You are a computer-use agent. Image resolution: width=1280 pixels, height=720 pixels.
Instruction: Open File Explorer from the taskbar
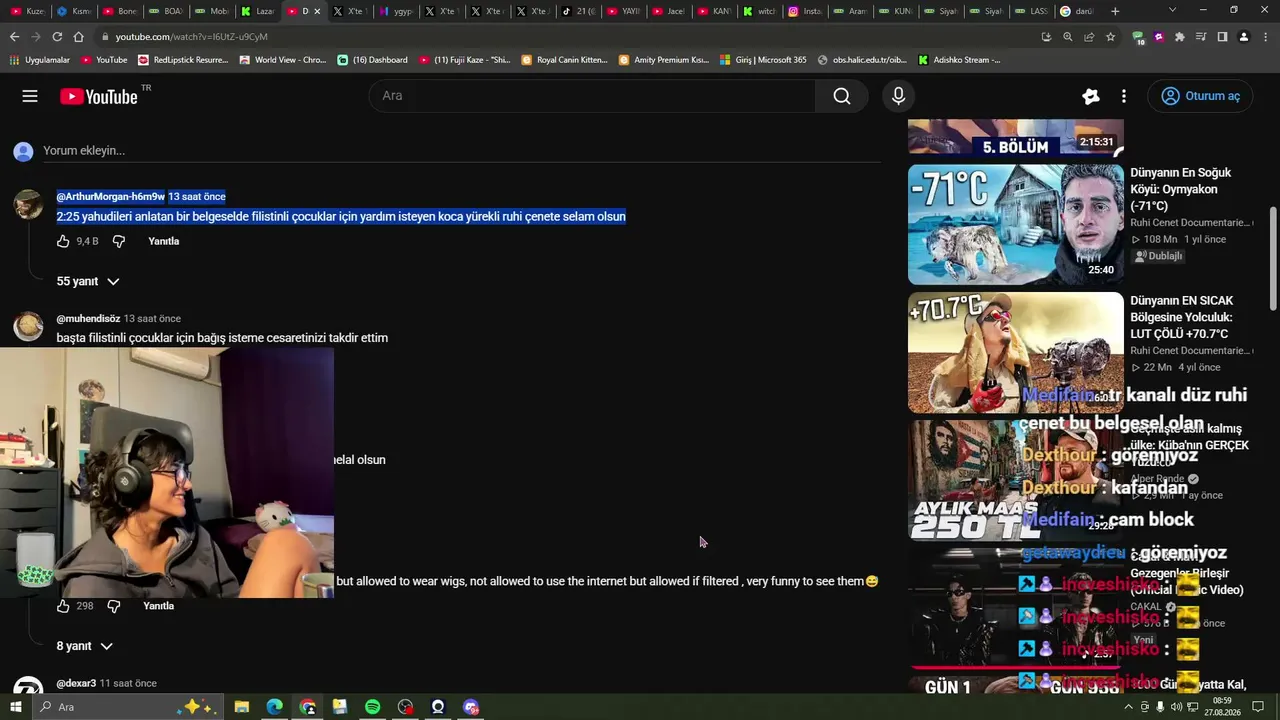click(241, 707)
